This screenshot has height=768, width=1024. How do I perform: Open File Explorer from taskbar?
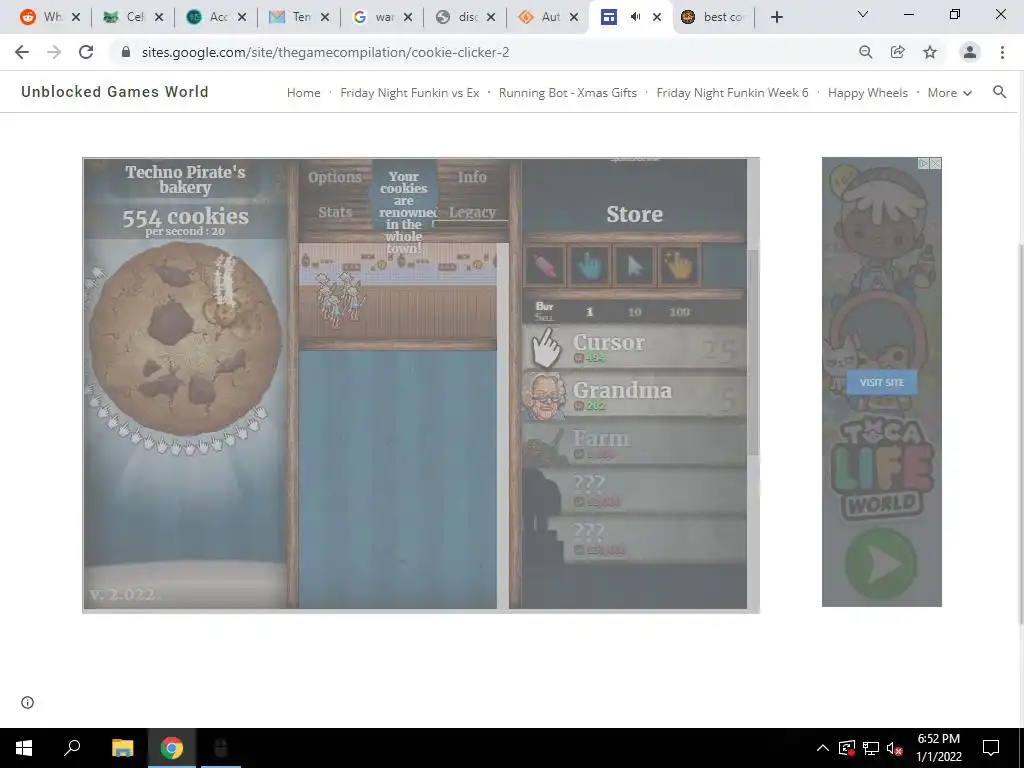[122, 748]
